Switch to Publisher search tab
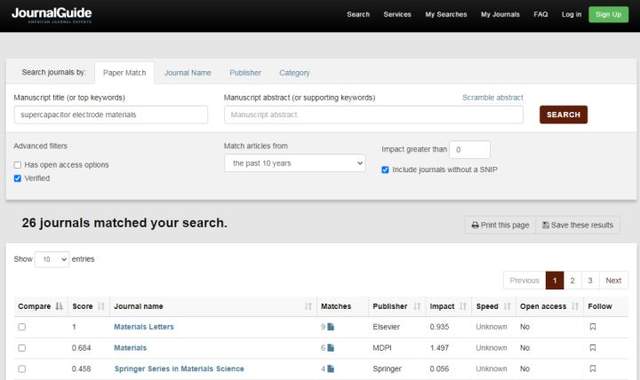The image size is (640, 380). (245, 73)
